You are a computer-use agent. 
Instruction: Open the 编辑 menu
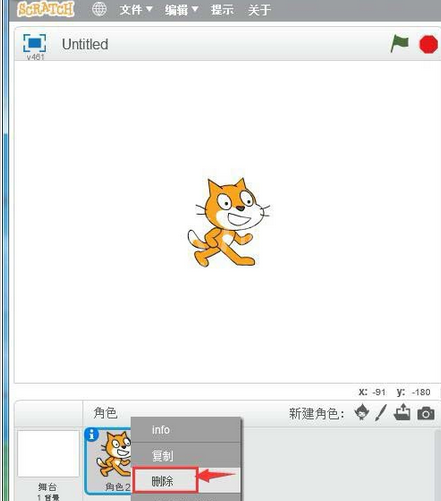pyautogui.click(x=181, y=10)
